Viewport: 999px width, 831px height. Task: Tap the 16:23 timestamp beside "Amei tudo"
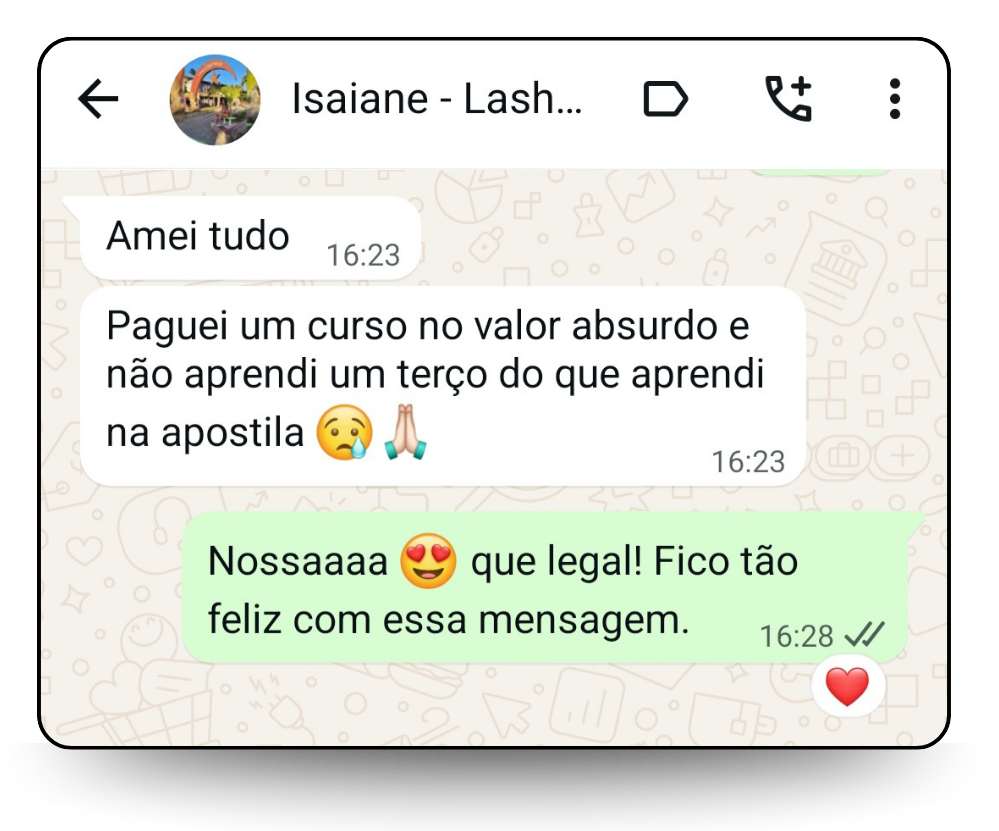[363, 256]
